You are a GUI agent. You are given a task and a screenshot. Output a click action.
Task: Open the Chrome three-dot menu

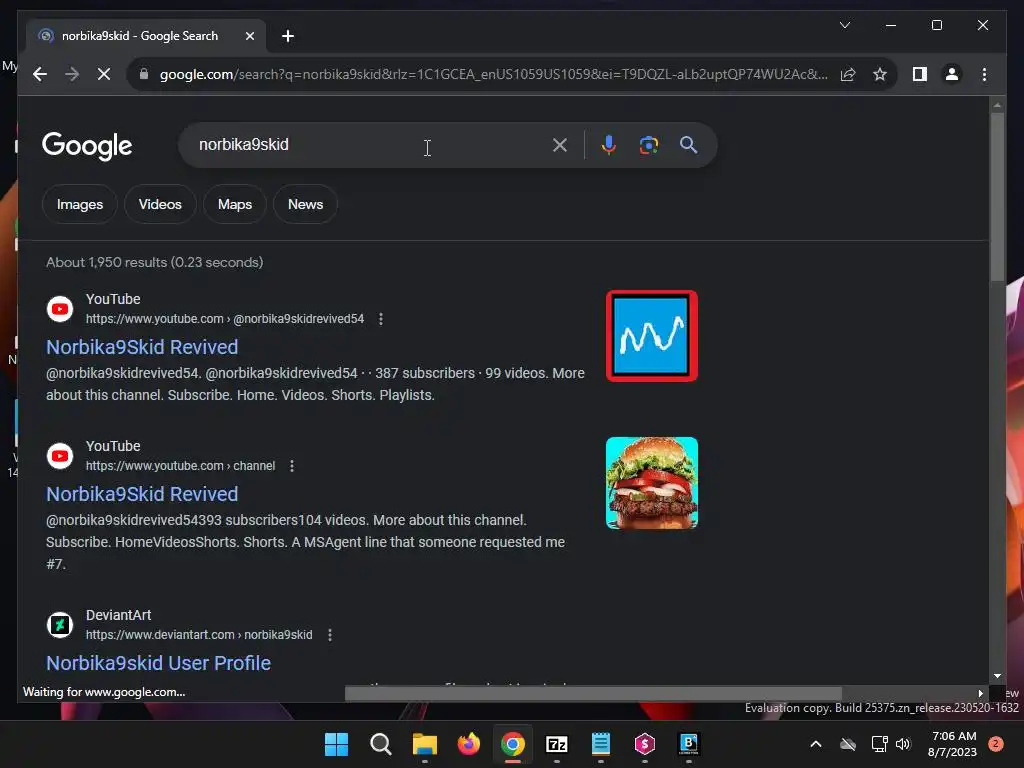click(984, 74)
